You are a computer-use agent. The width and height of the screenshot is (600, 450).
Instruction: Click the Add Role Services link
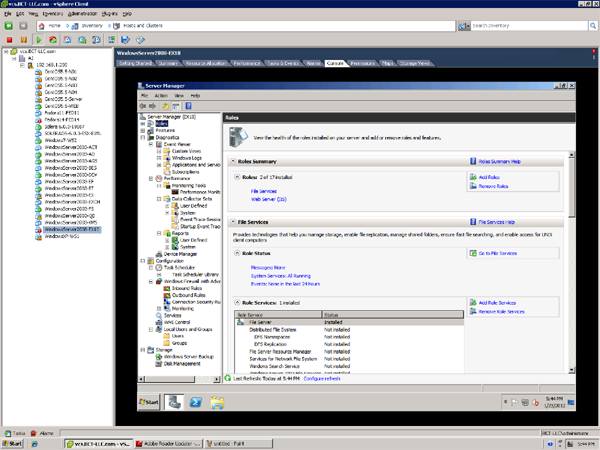497,303
